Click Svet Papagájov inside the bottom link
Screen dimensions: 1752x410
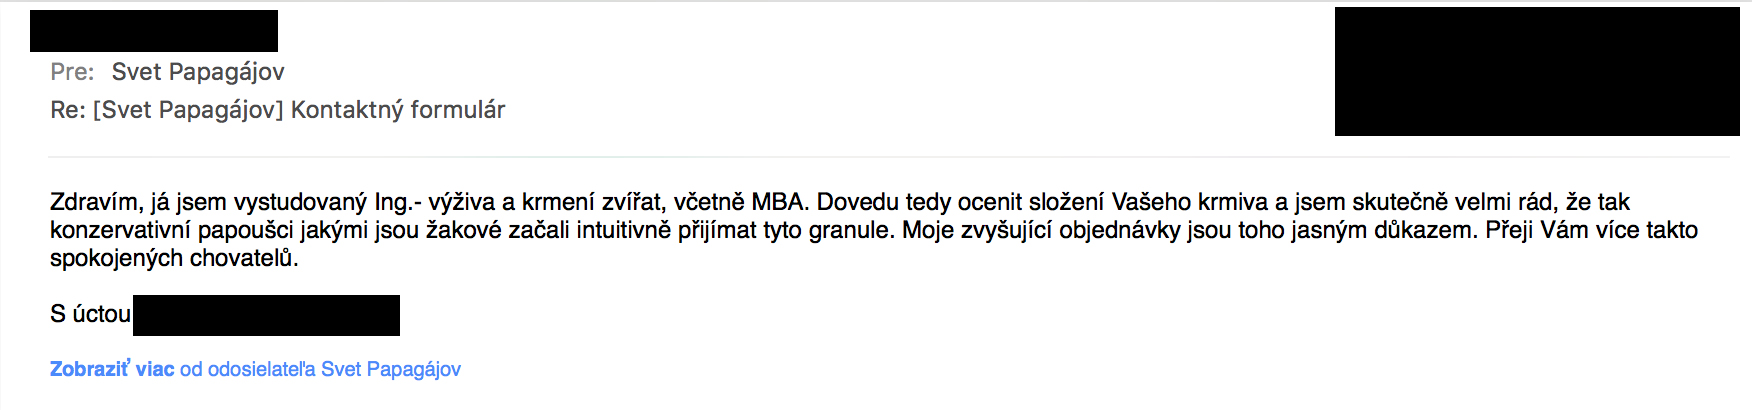tap(391, 369)
